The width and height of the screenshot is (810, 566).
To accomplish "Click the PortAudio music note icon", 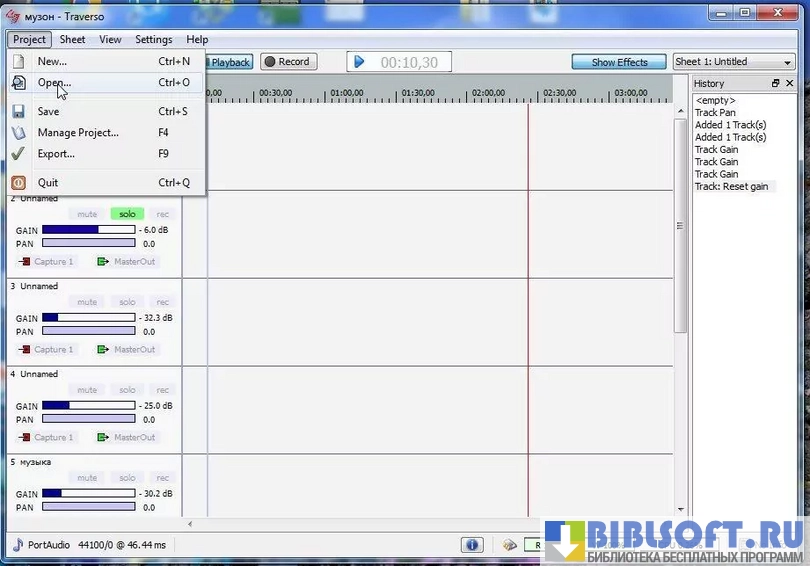I will click(x=18, y=545).
